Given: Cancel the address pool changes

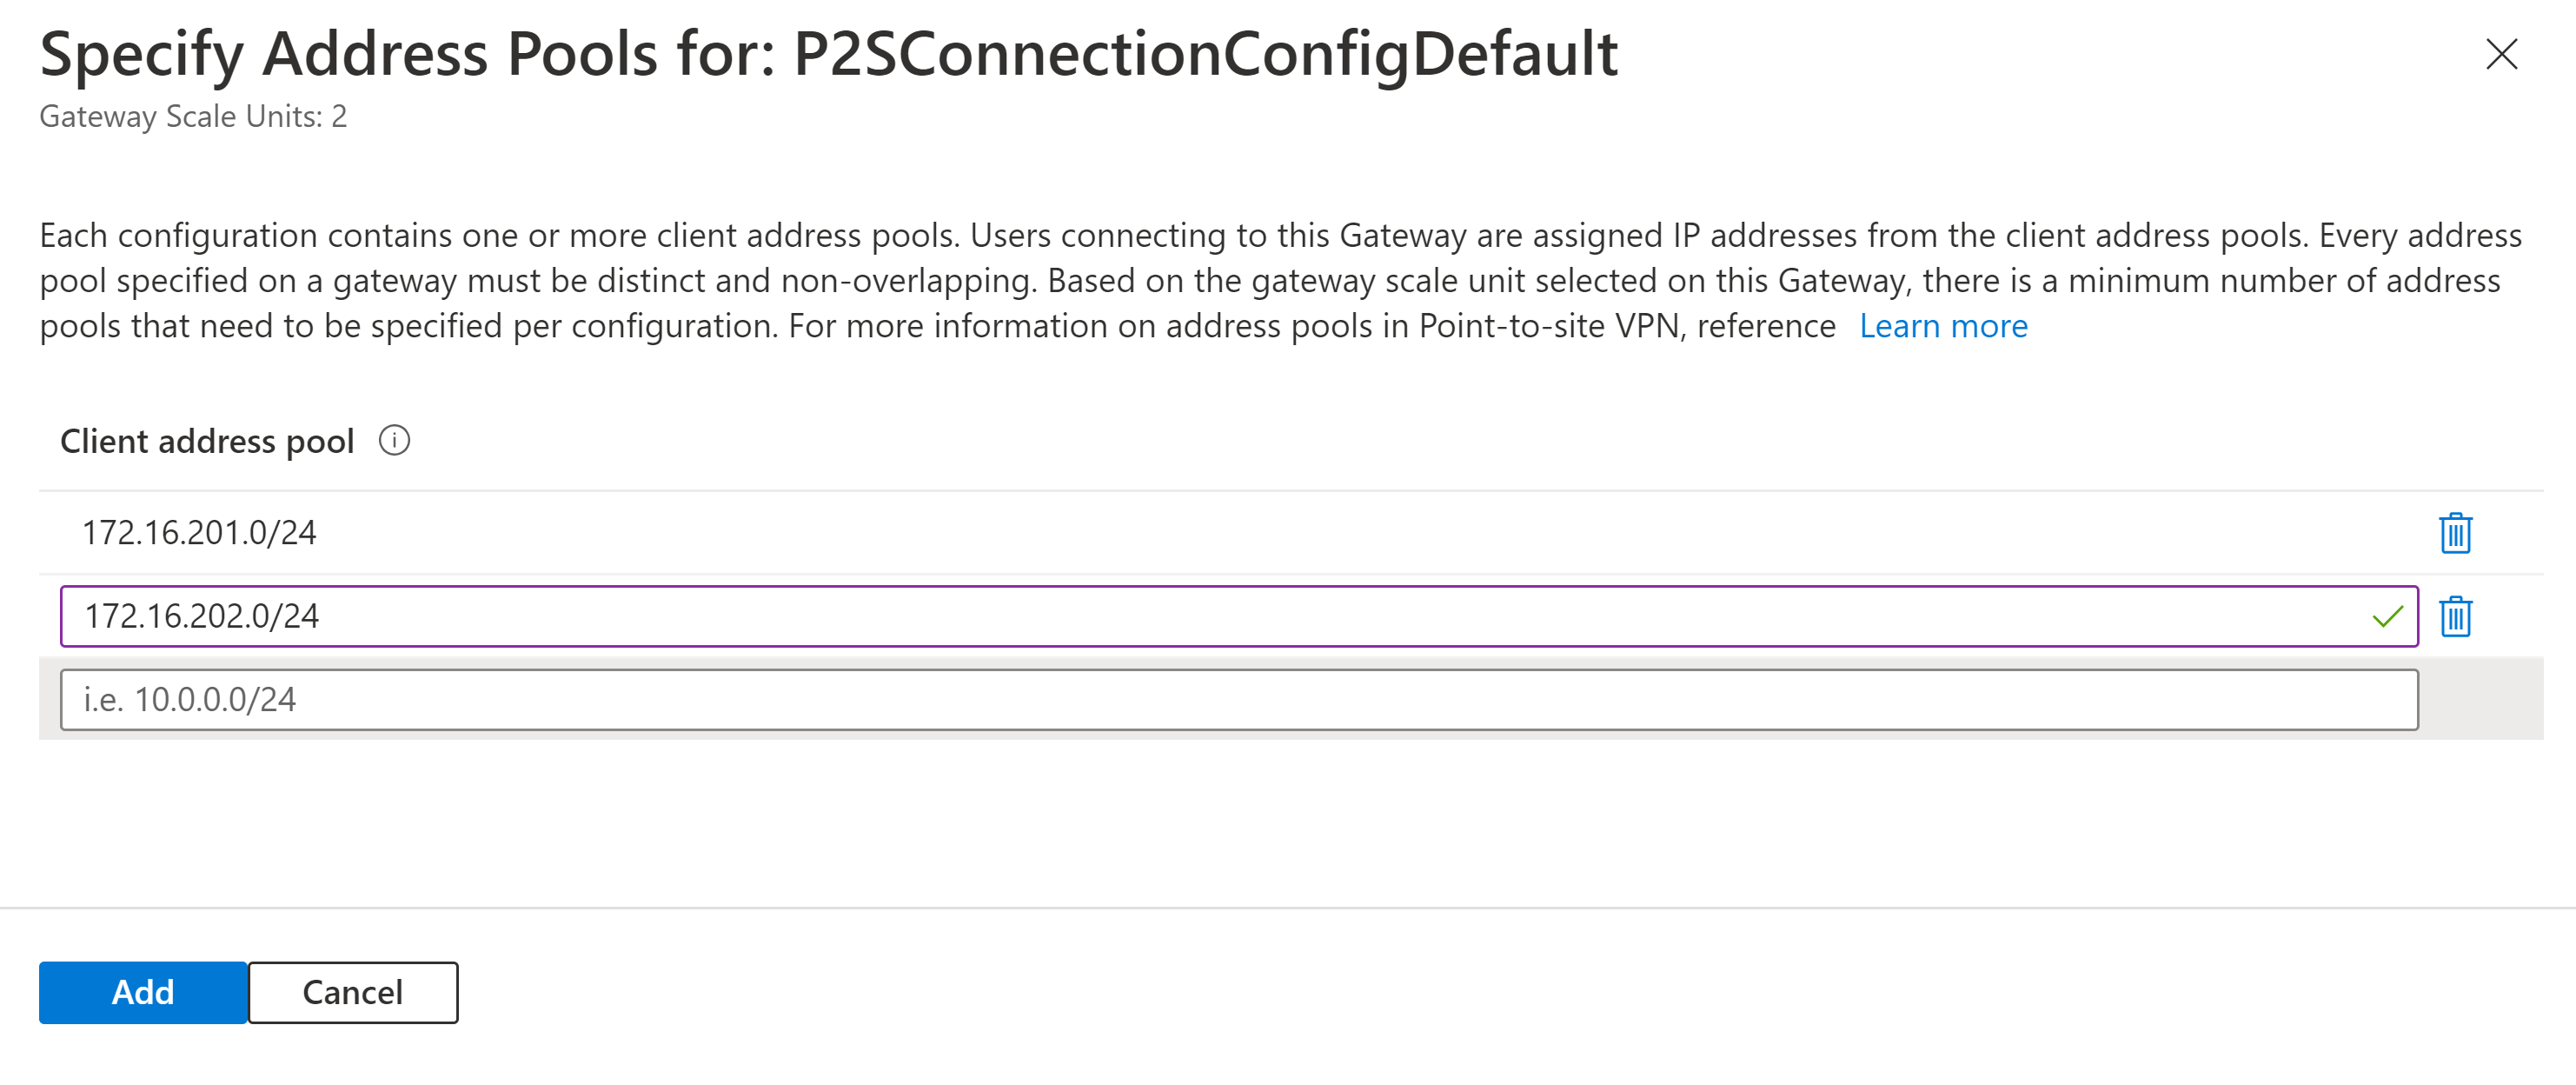Looking at the screenshot, I should click(352, 992).
